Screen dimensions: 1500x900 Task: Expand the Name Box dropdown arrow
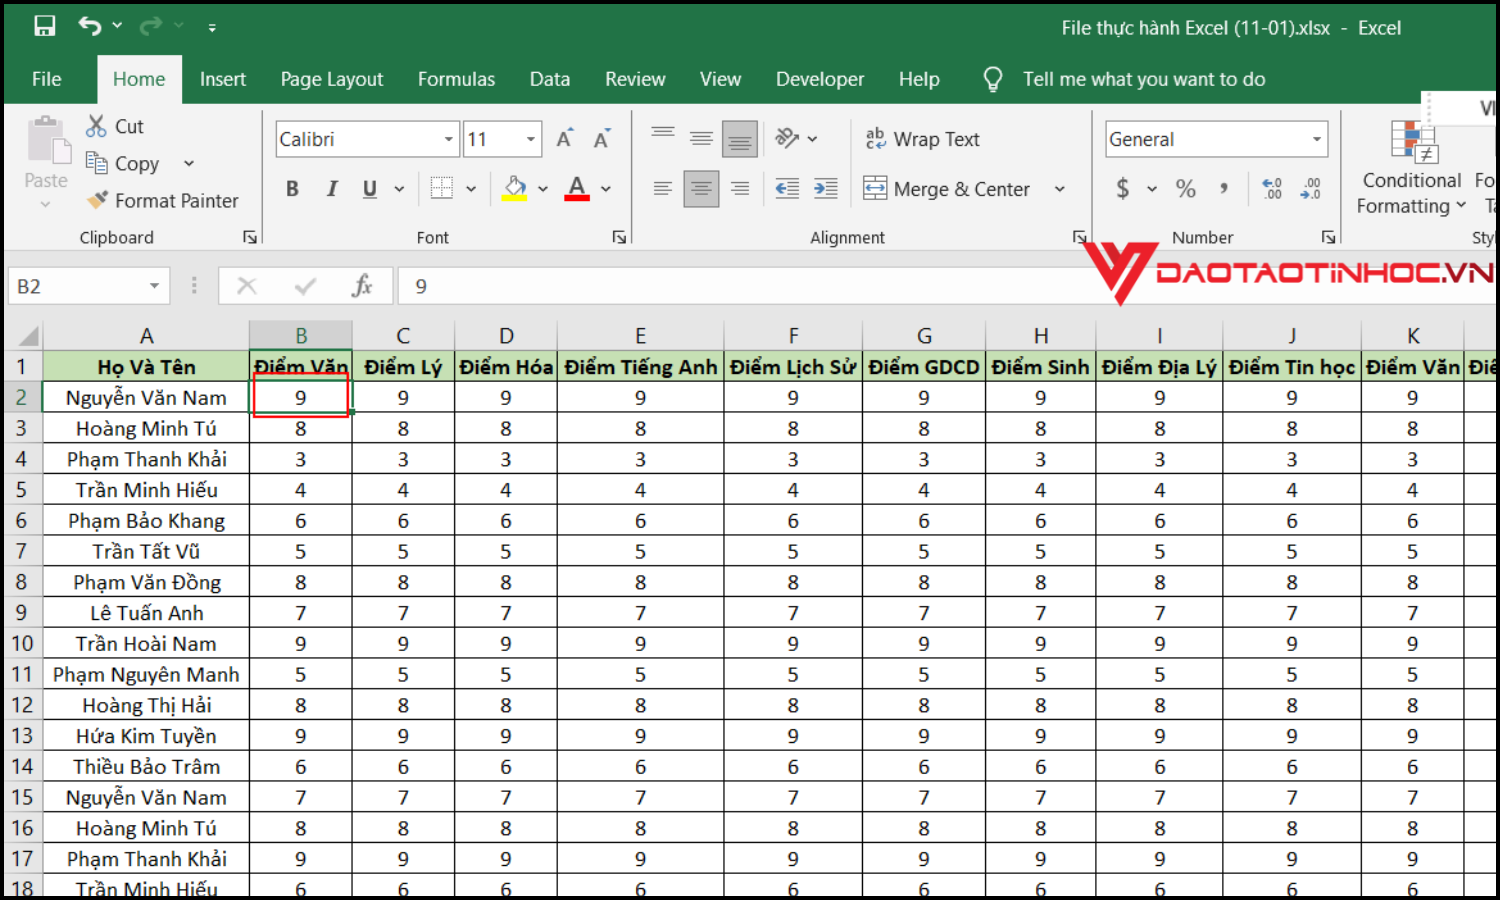point(154,286)
